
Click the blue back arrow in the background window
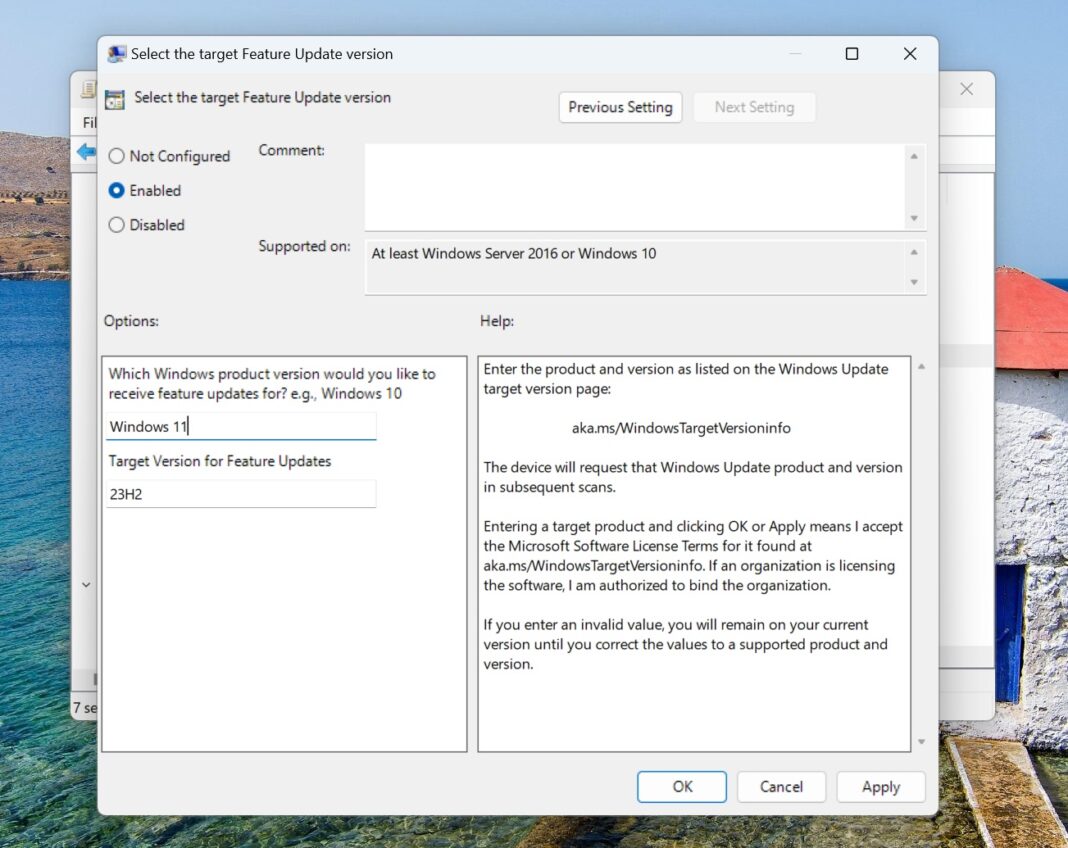88,153
